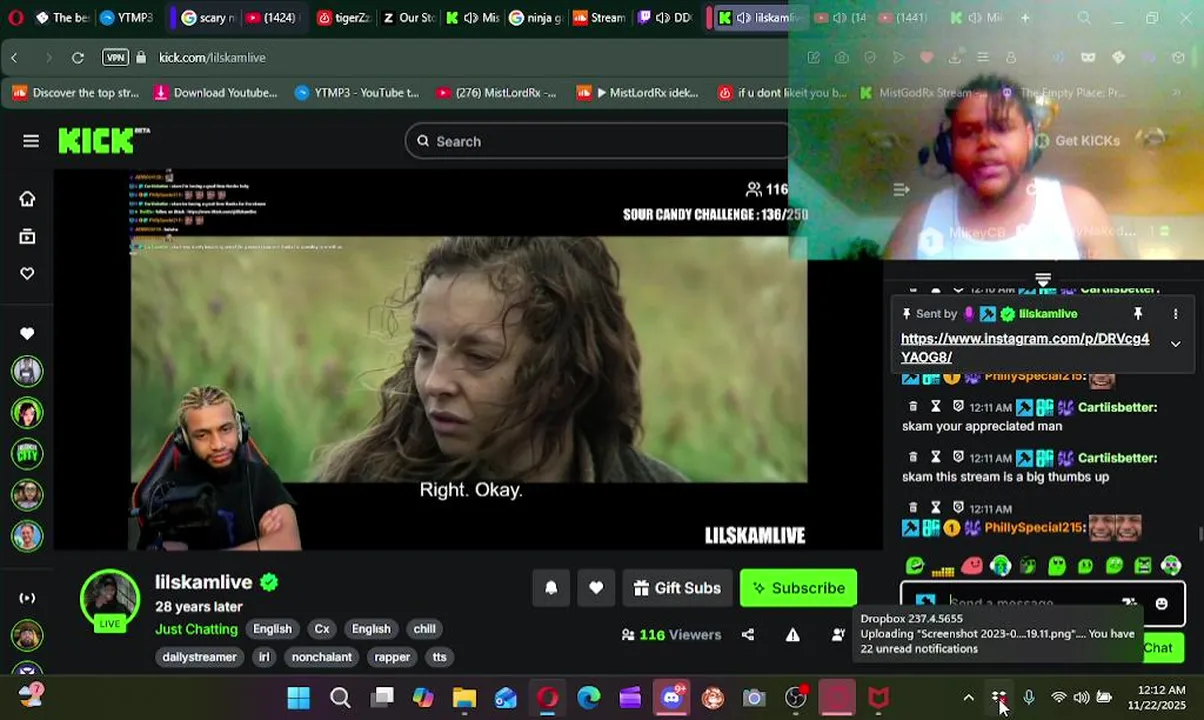Timeout sender of 'big thumbs up' message
The width and height of the screenshot is (1204, 720).
[936, 458]
